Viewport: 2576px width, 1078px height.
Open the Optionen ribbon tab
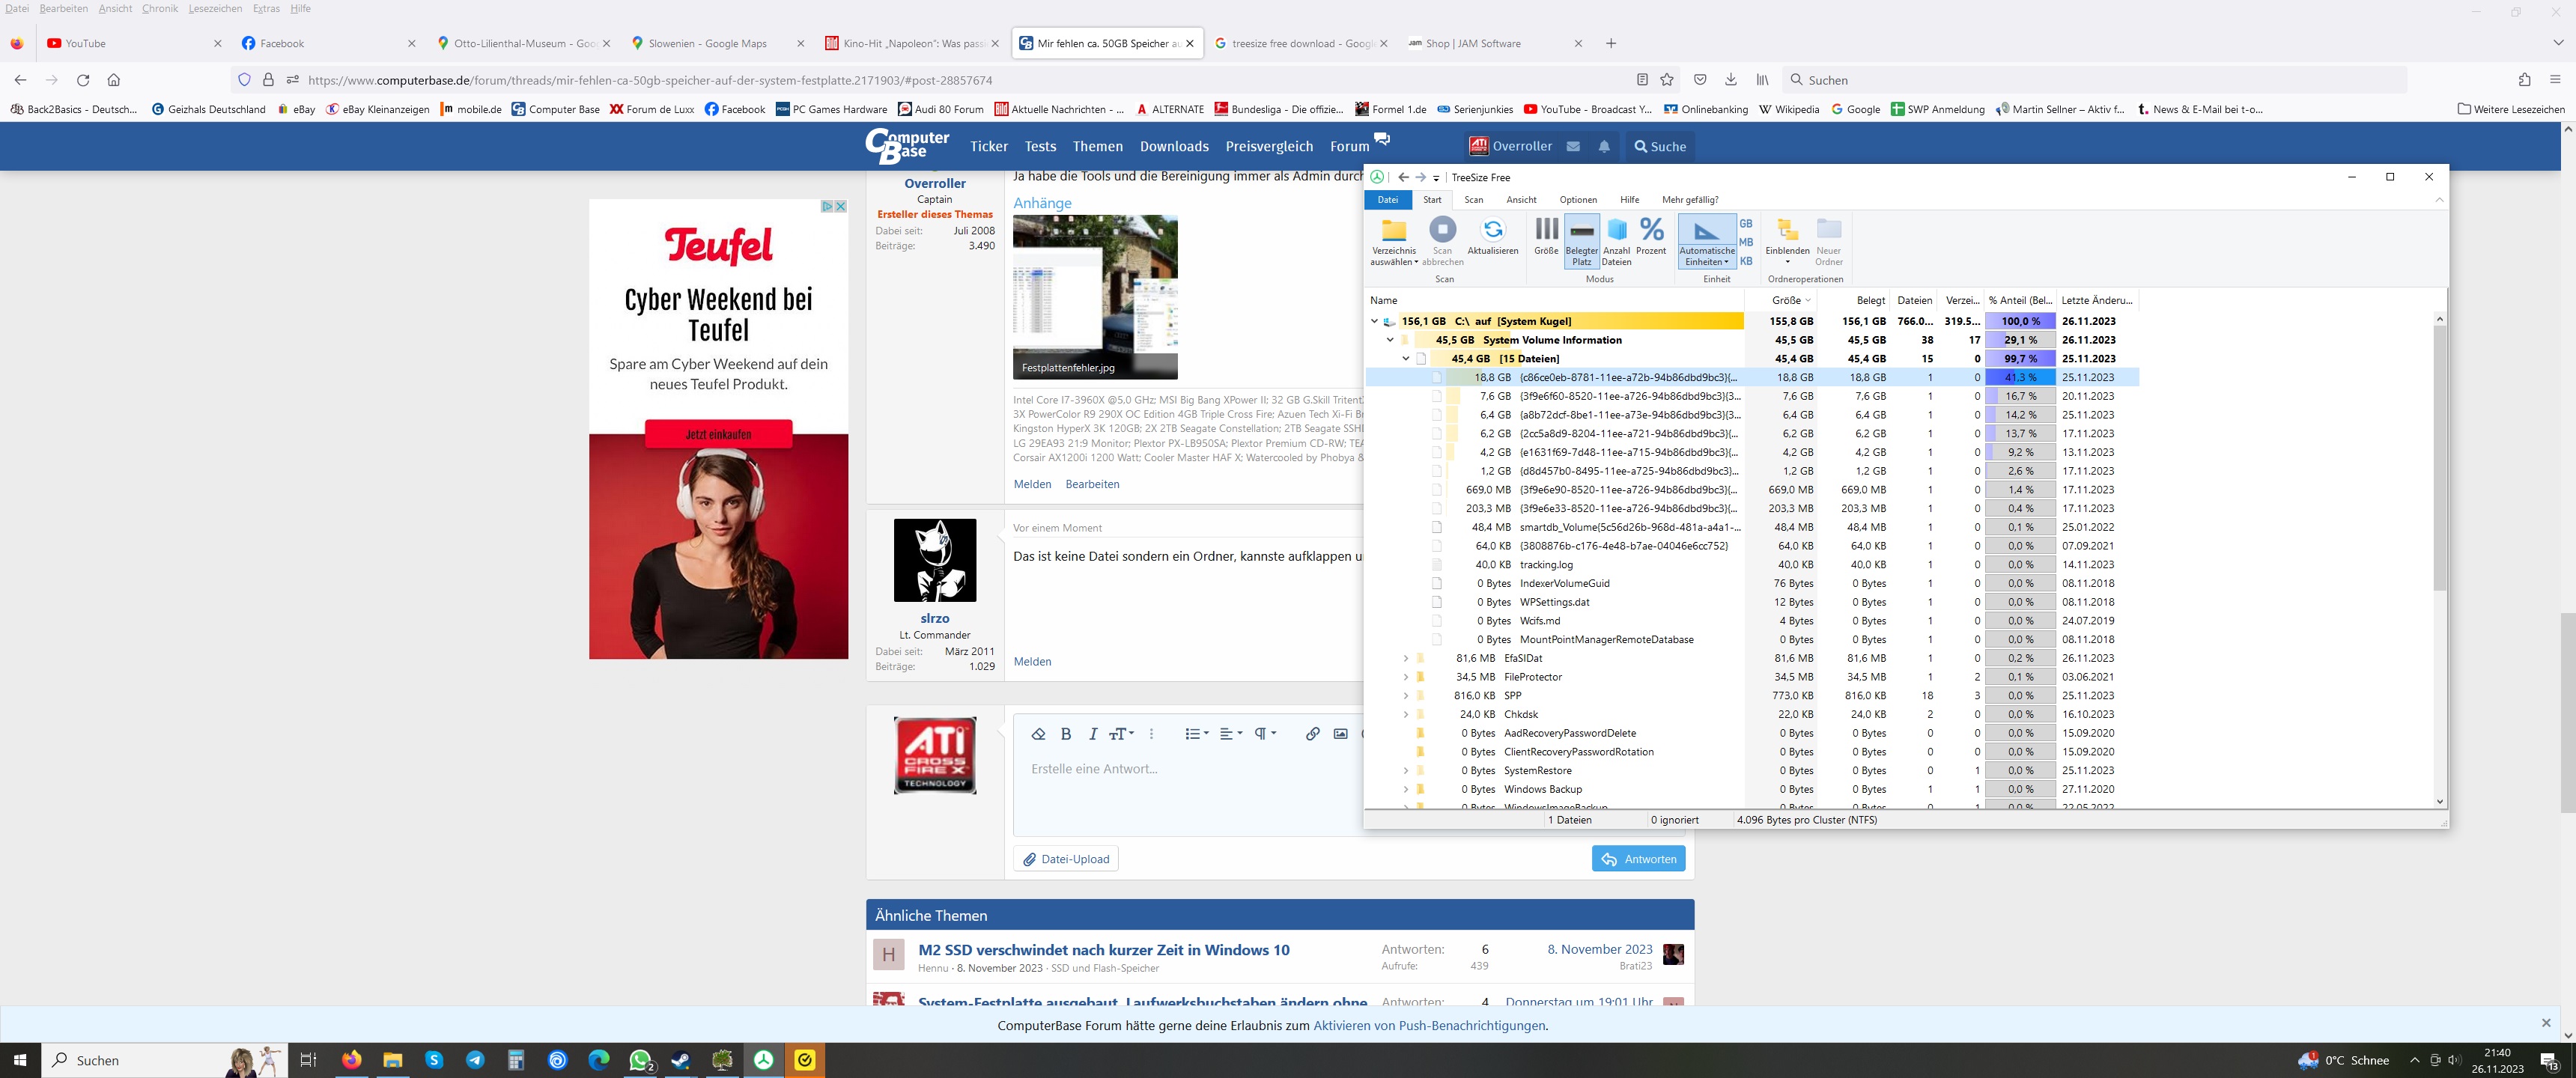pyautogui.click(x=1578, y=200)
